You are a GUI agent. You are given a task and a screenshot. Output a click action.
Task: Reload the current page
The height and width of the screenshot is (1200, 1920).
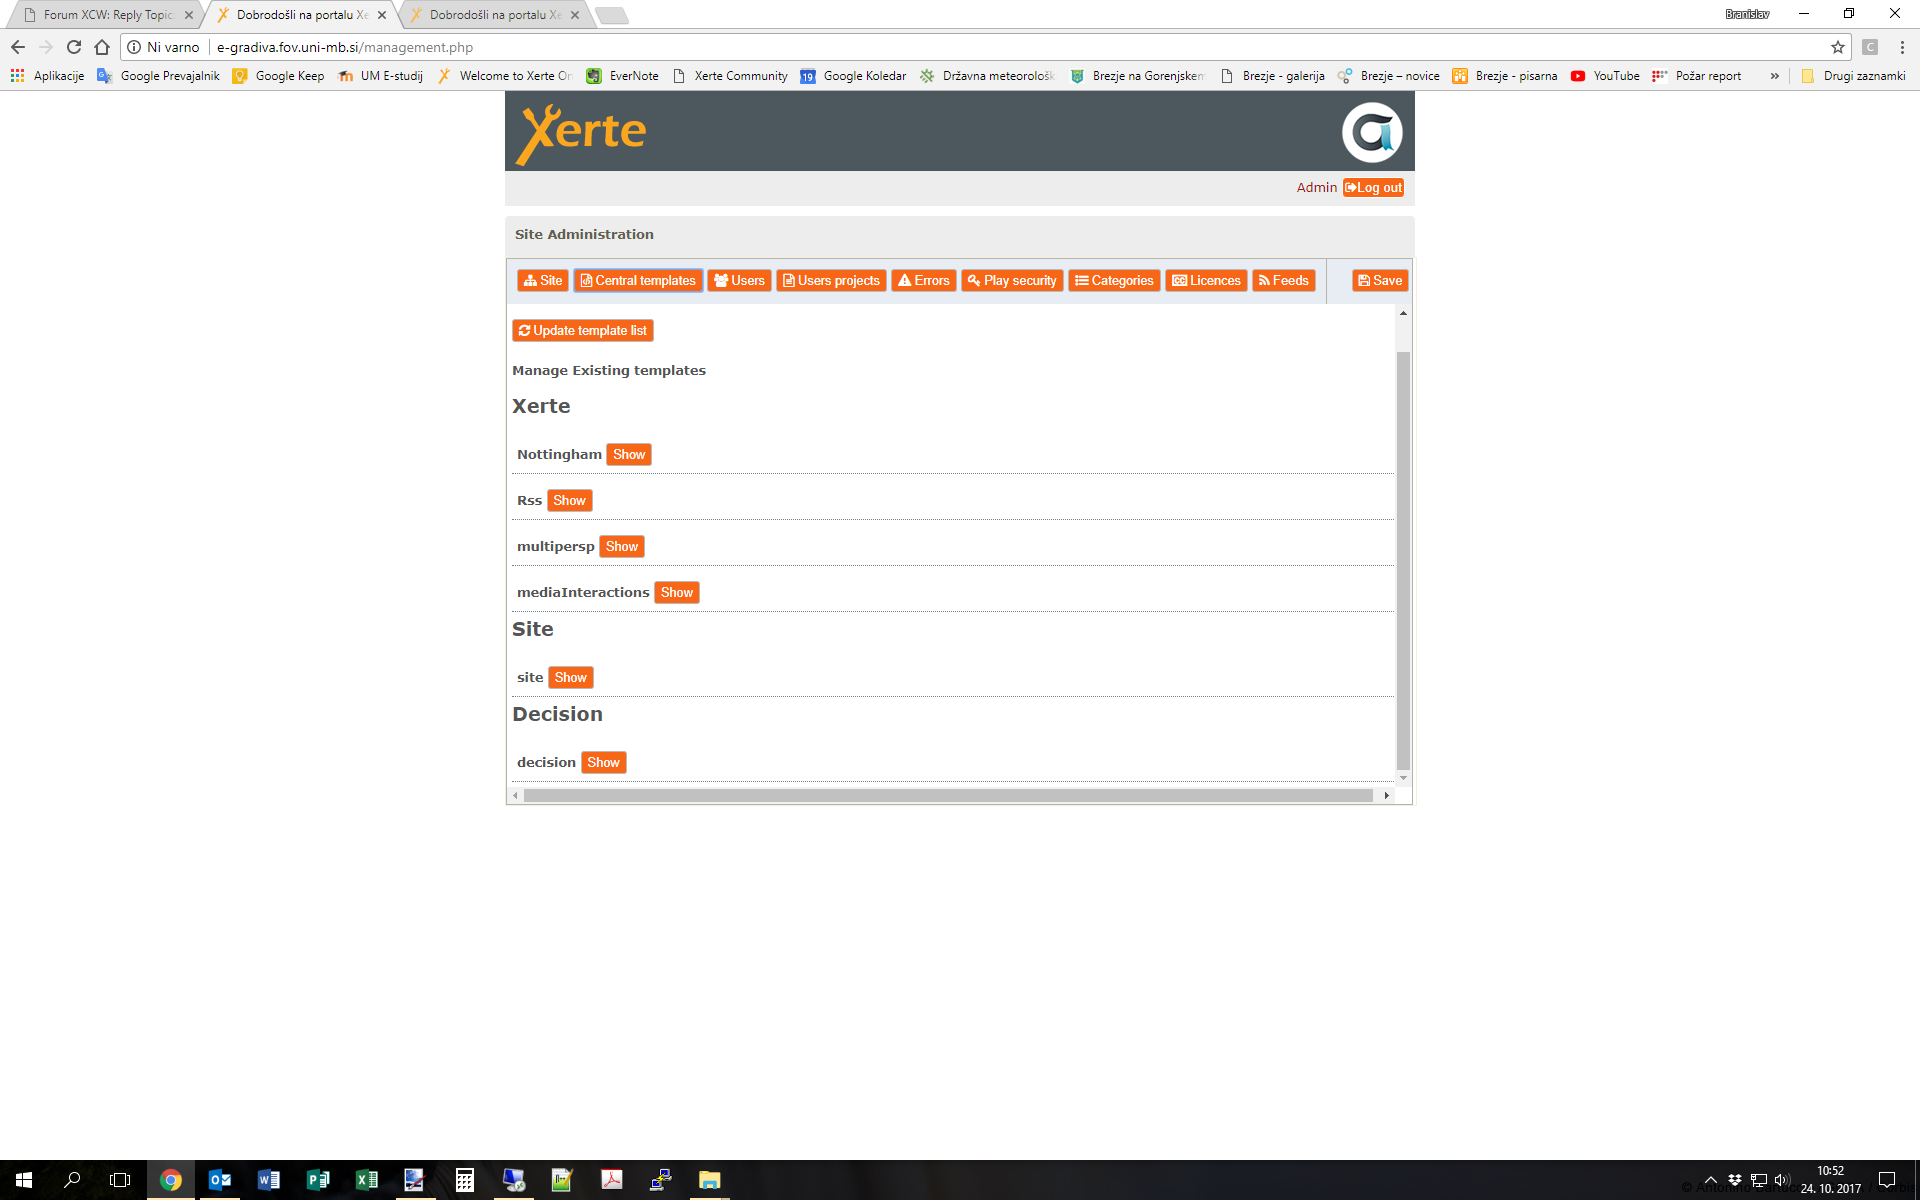tap(74, 47)
